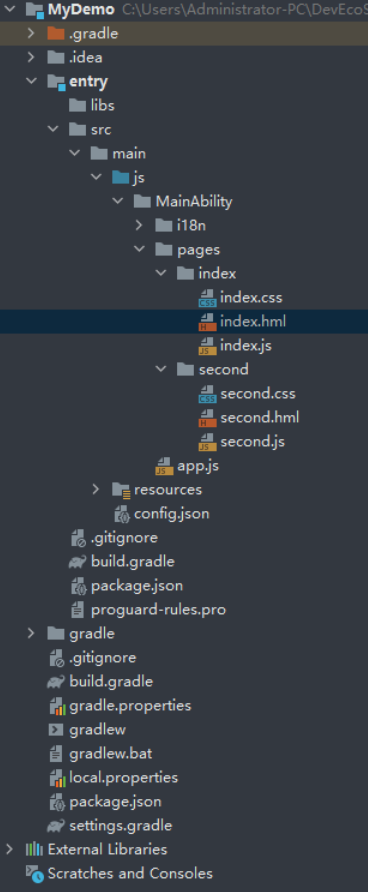Select the local.properties file label
Screen dimensions: 368x892
click(123, 778)
